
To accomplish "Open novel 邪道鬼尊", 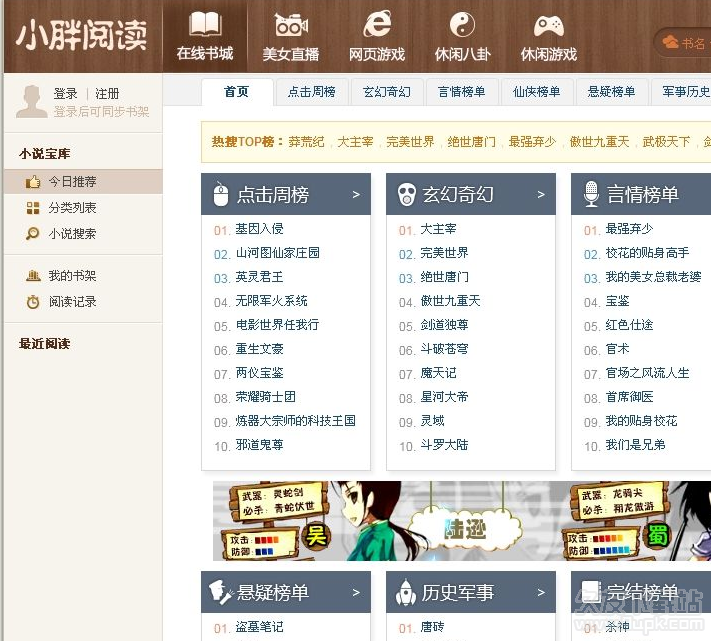I will click(x=259, y=445).
